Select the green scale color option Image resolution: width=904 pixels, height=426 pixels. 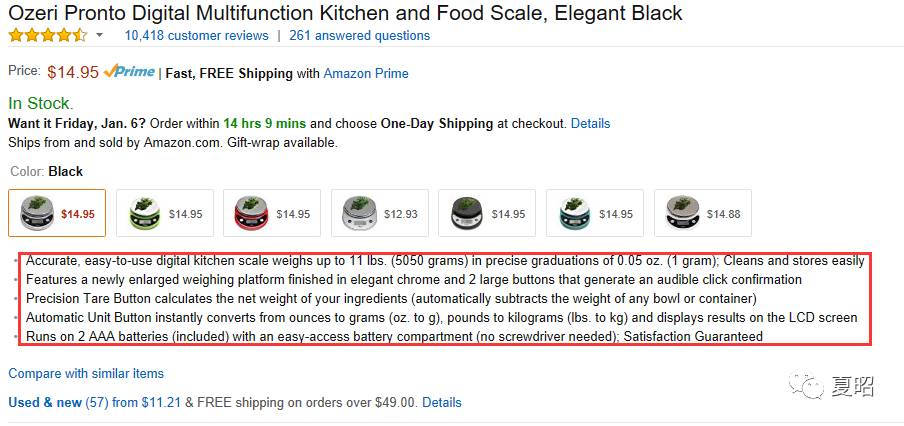point(166,213)
